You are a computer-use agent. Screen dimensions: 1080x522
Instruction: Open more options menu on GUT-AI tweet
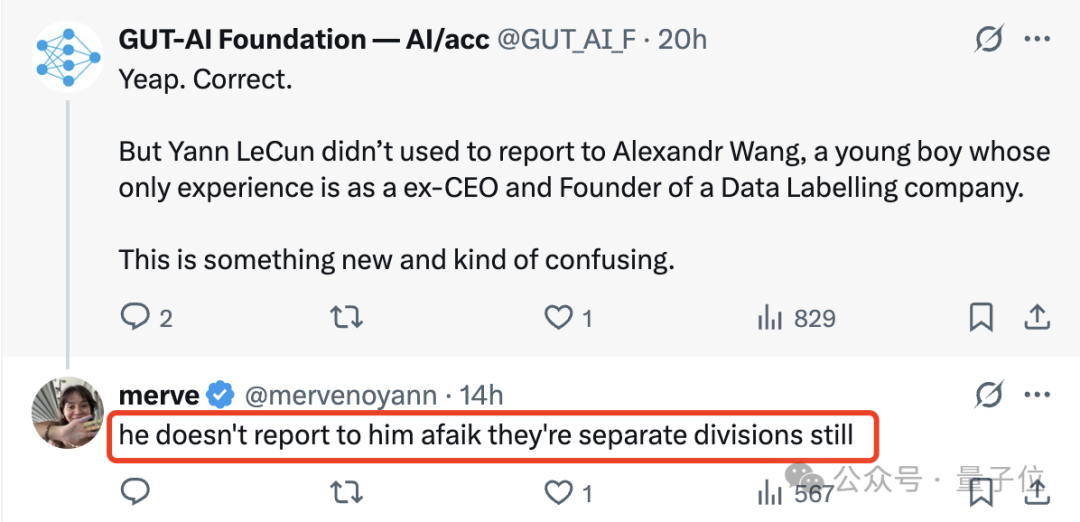tap(1037, 40)
